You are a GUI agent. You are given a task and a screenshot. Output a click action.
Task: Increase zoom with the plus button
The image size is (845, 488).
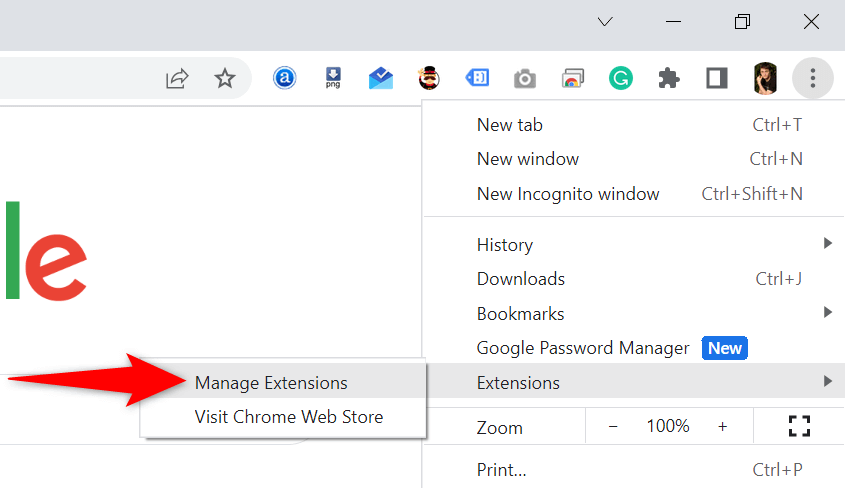coord(722,426)
